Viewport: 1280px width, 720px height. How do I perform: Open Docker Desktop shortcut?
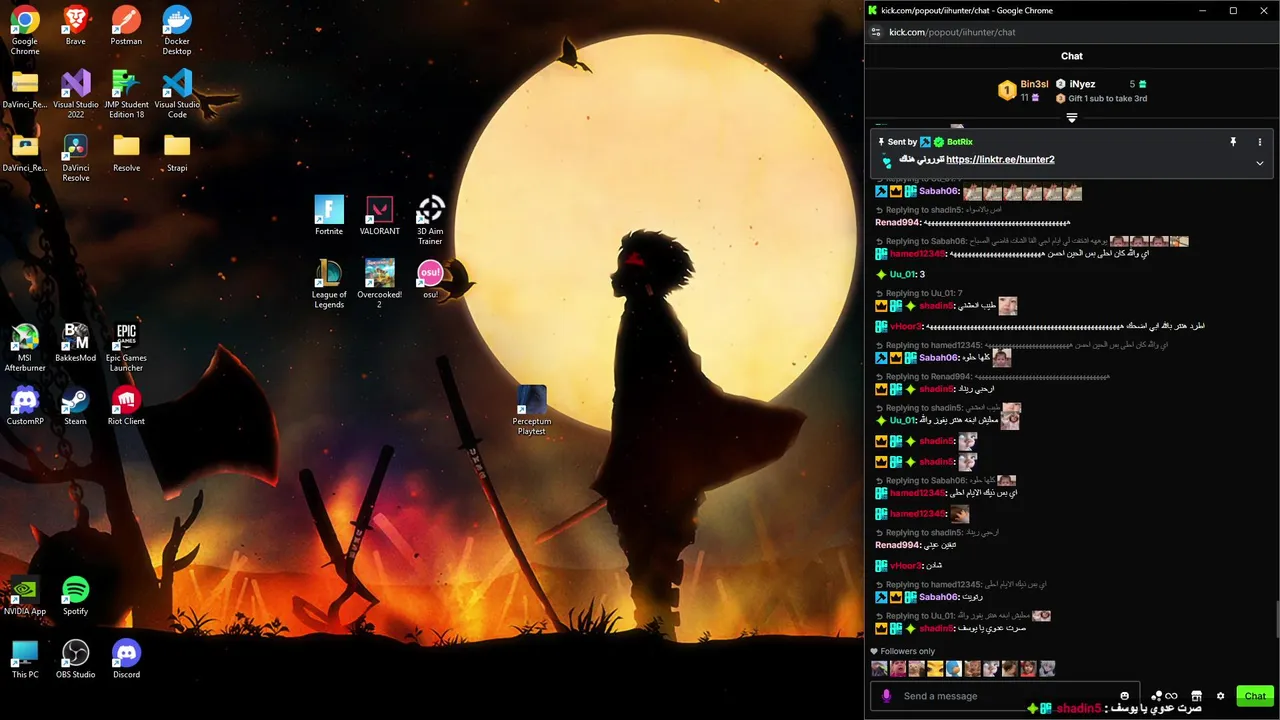point(177,30)
